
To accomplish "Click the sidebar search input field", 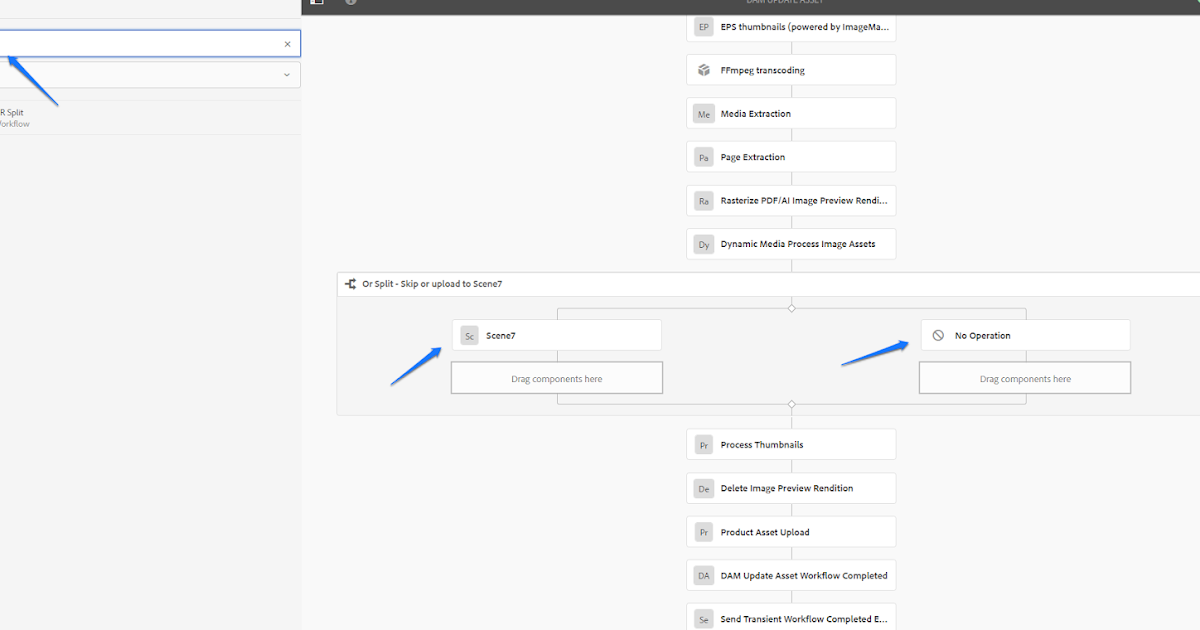I will 140,43.
